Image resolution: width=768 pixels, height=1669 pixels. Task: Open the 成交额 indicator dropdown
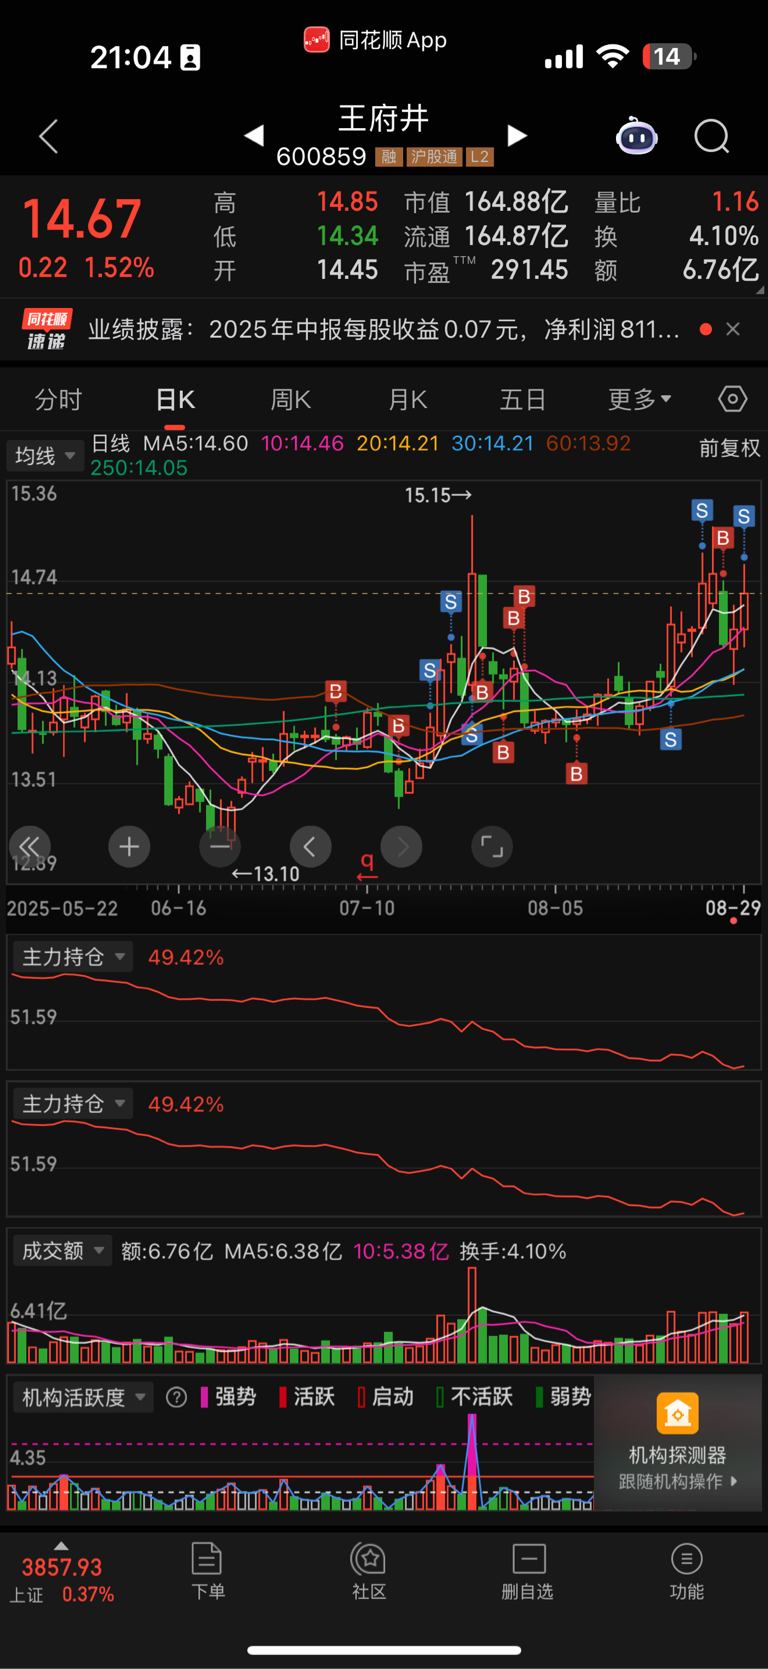[x=63, y=1251]
